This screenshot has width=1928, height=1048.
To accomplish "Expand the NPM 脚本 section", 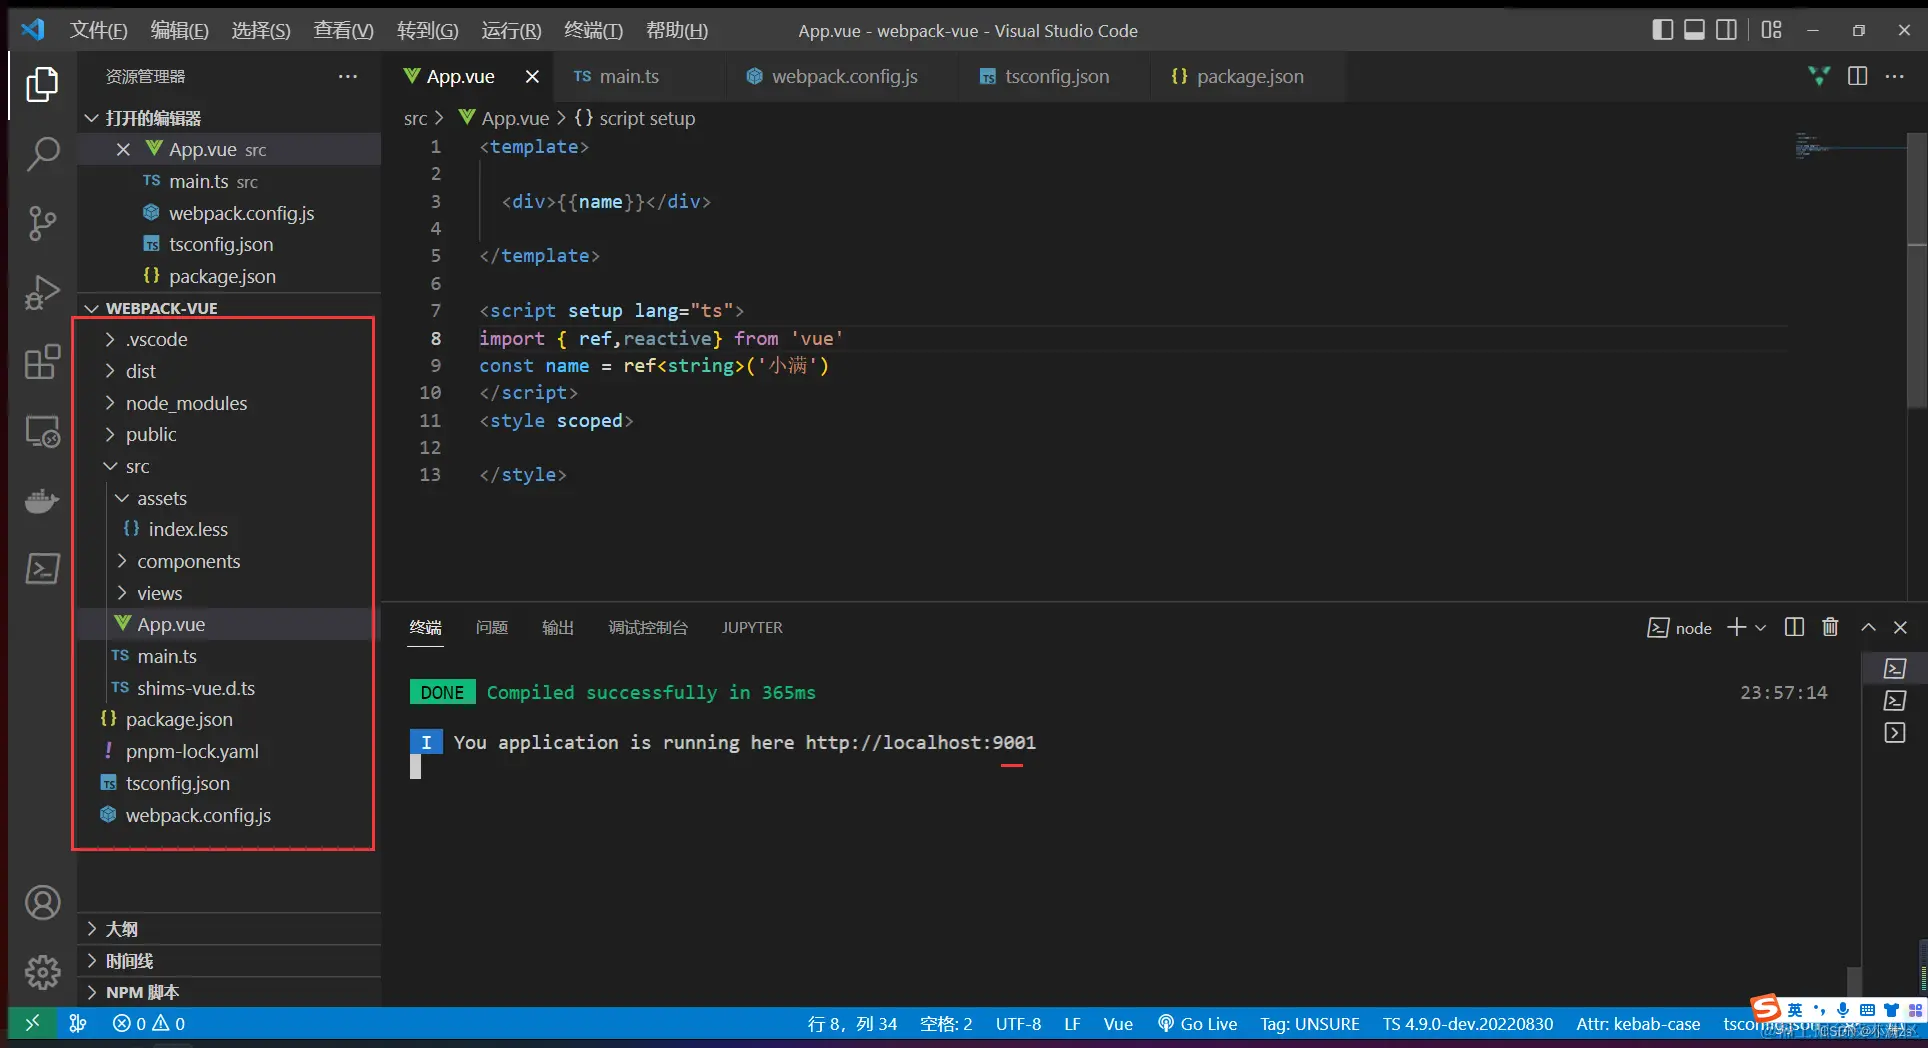I will tap(229, 992).
